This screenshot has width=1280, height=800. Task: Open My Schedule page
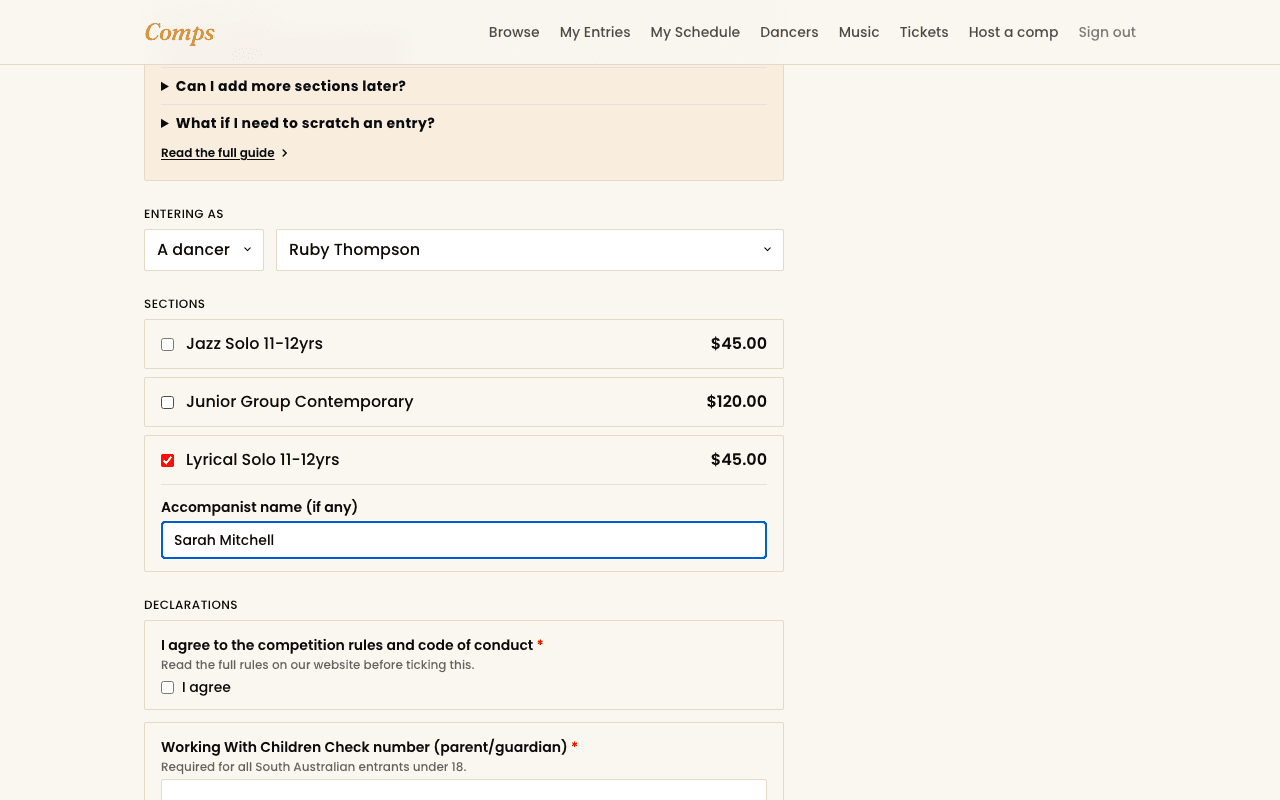pos(695,32)
